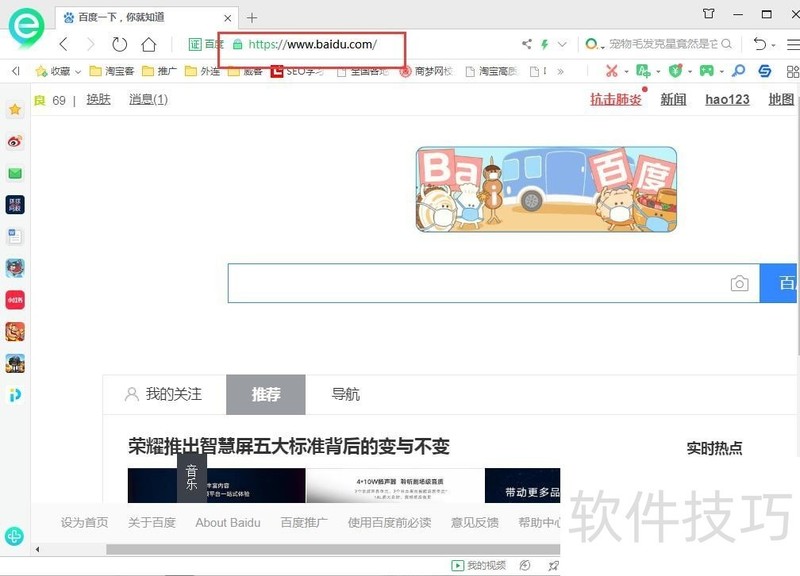This screenshot has height=576, width=800.
Task: Click the 换肤 link
Action: [x=98, y=99]
